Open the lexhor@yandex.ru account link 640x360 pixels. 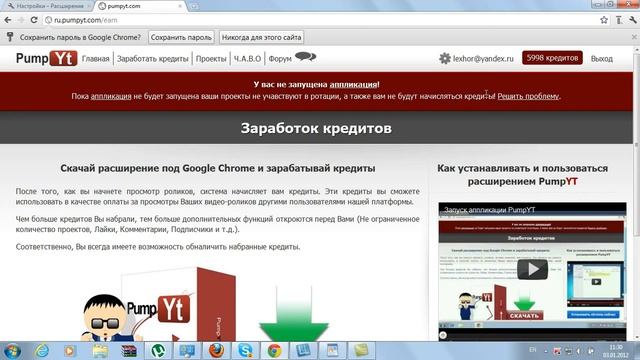(x=483, y=59)
